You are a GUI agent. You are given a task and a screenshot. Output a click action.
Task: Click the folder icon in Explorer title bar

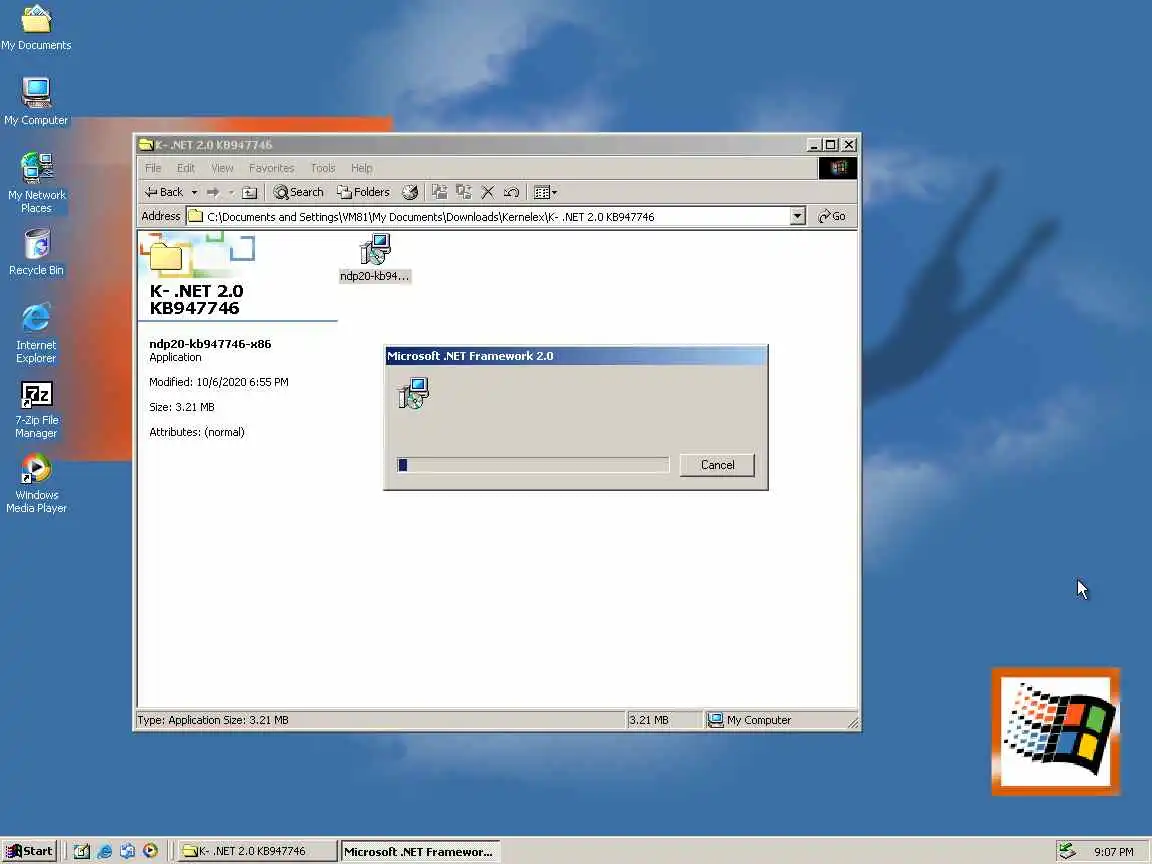tap(146, 145)
